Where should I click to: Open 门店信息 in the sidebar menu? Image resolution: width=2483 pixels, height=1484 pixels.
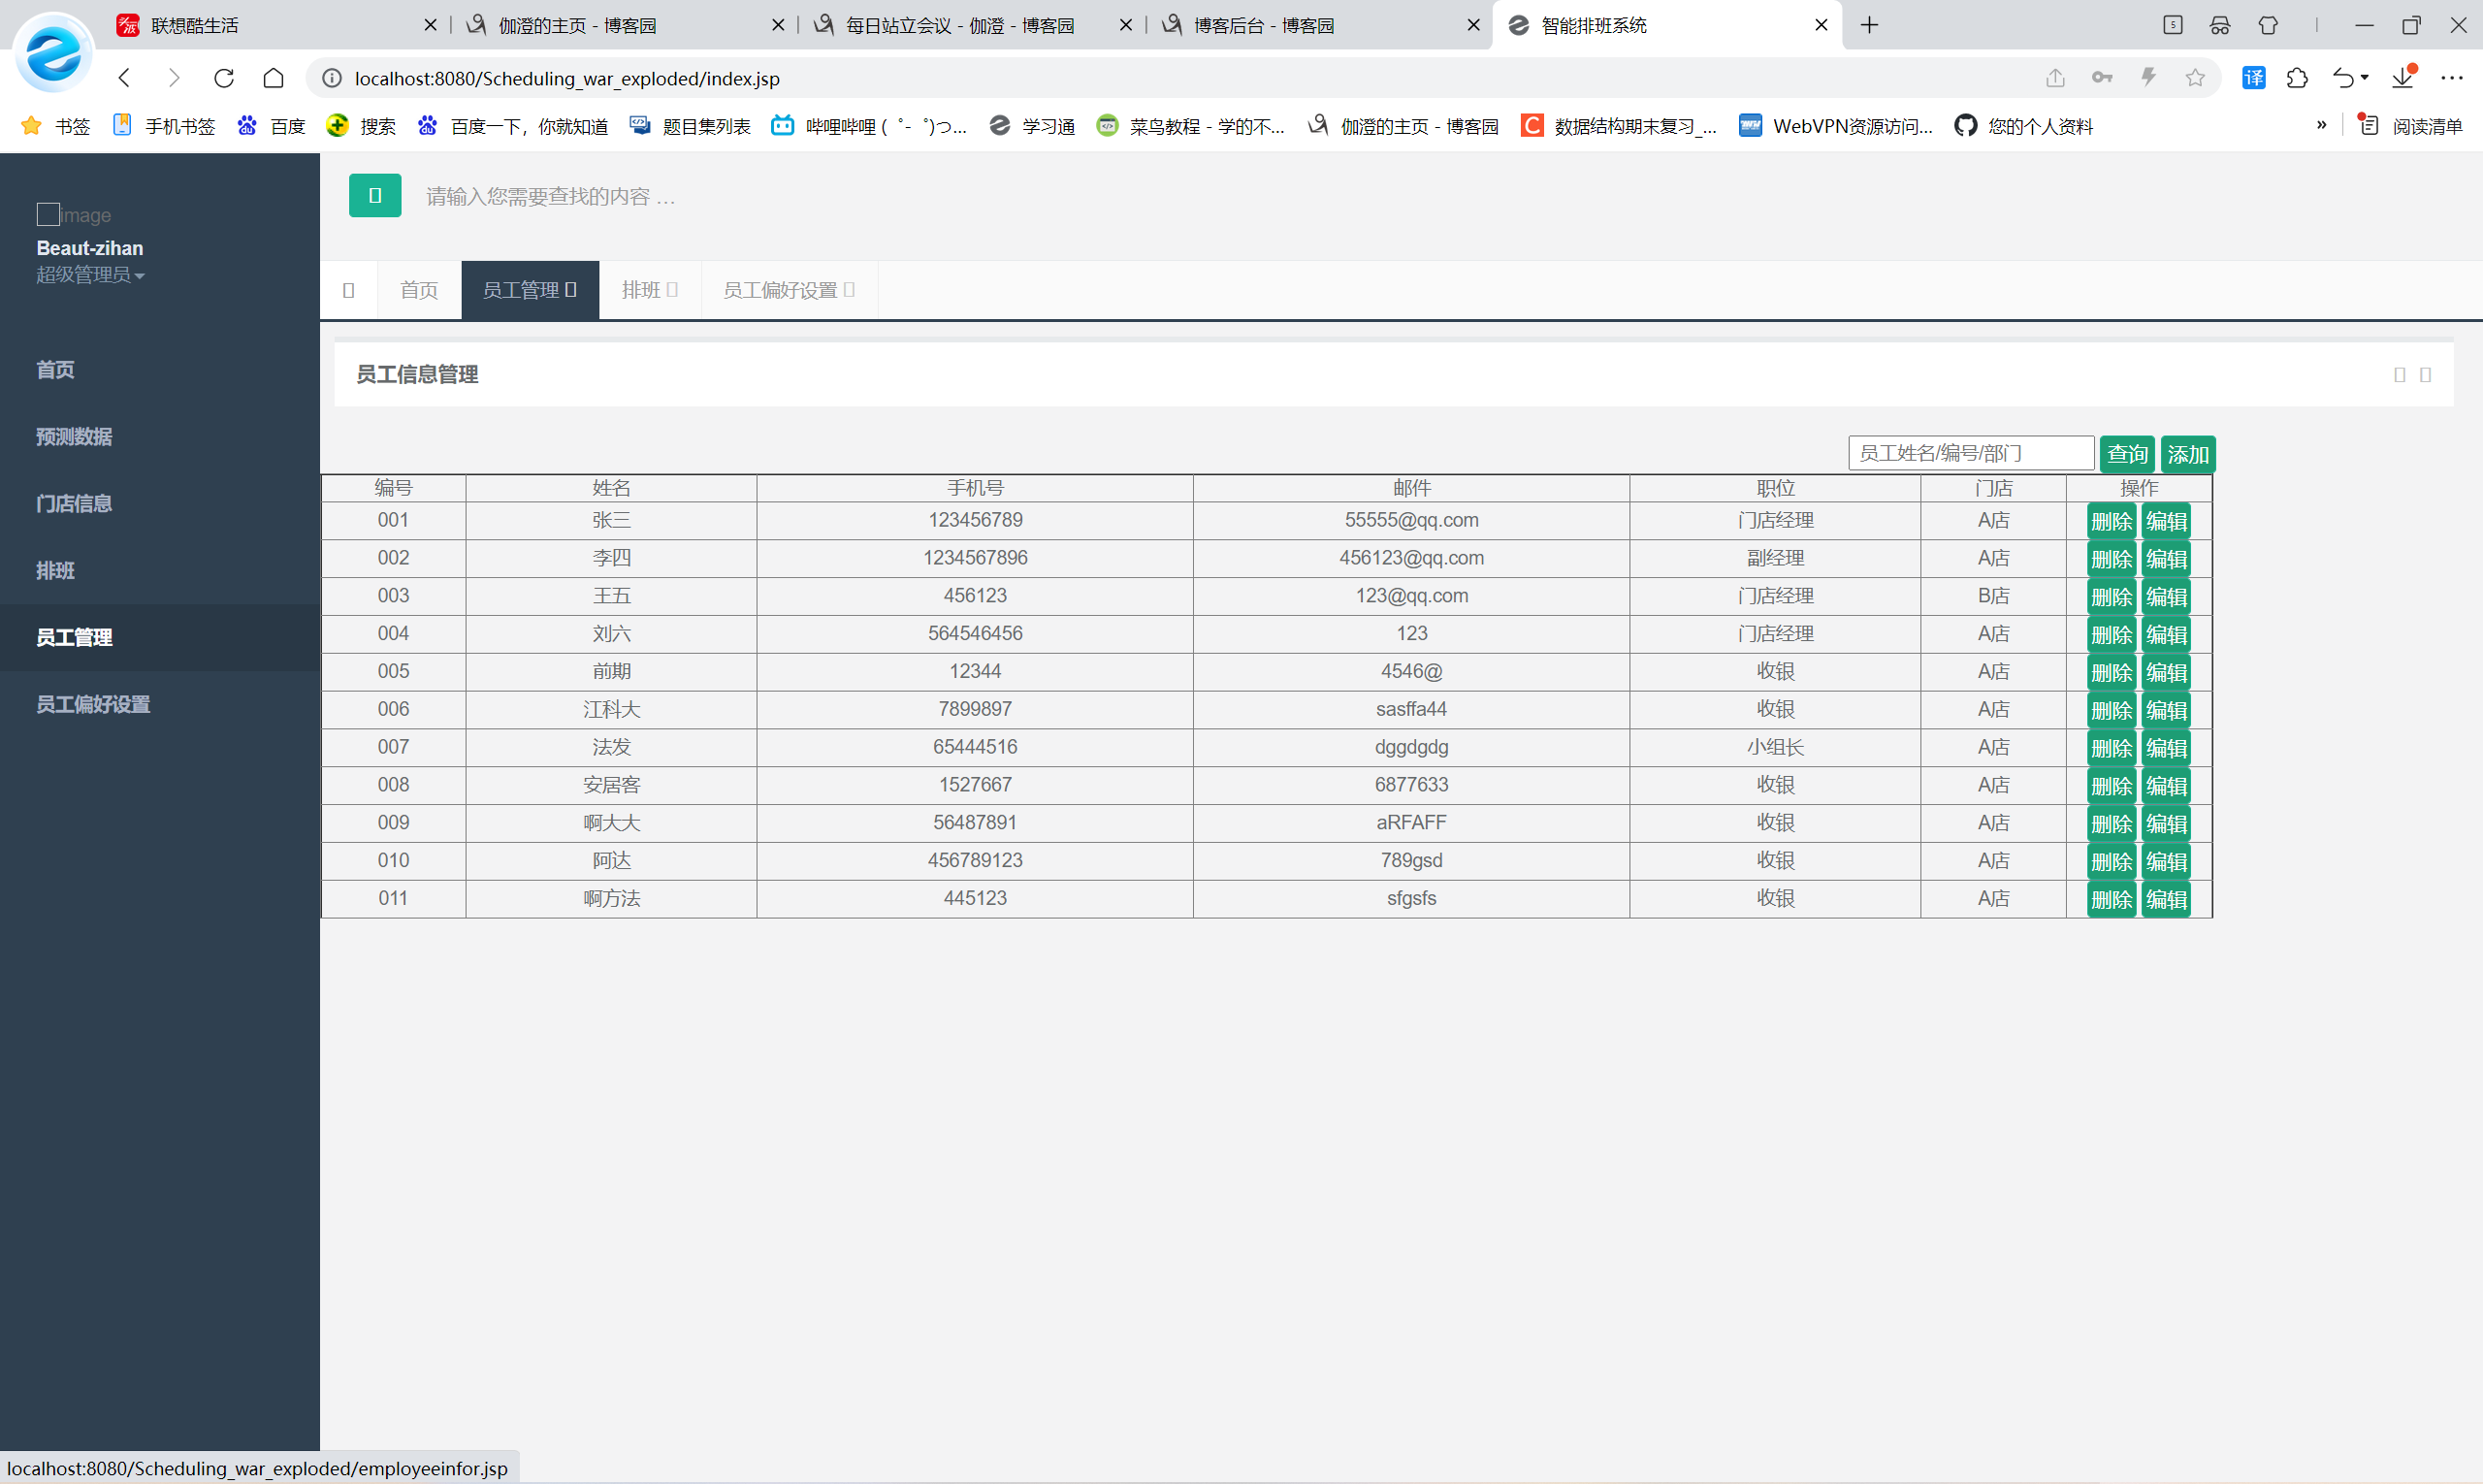[x=74, y=503]
